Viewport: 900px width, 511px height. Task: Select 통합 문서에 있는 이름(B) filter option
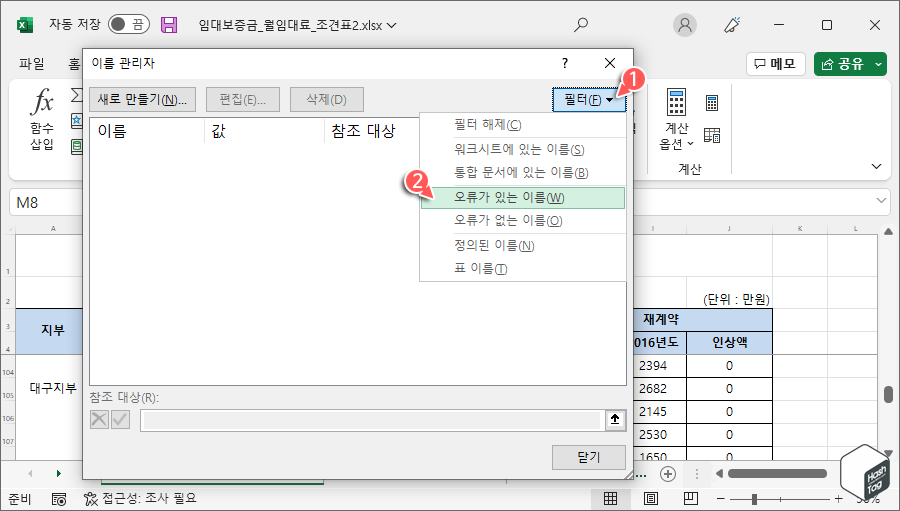coord(523,173)
